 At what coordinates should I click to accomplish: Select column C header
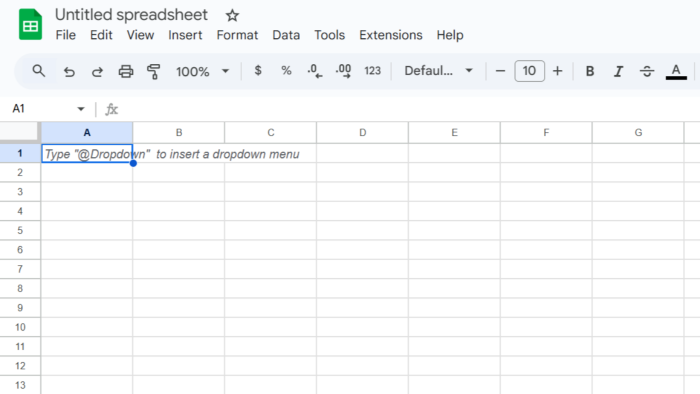point(271,133)
